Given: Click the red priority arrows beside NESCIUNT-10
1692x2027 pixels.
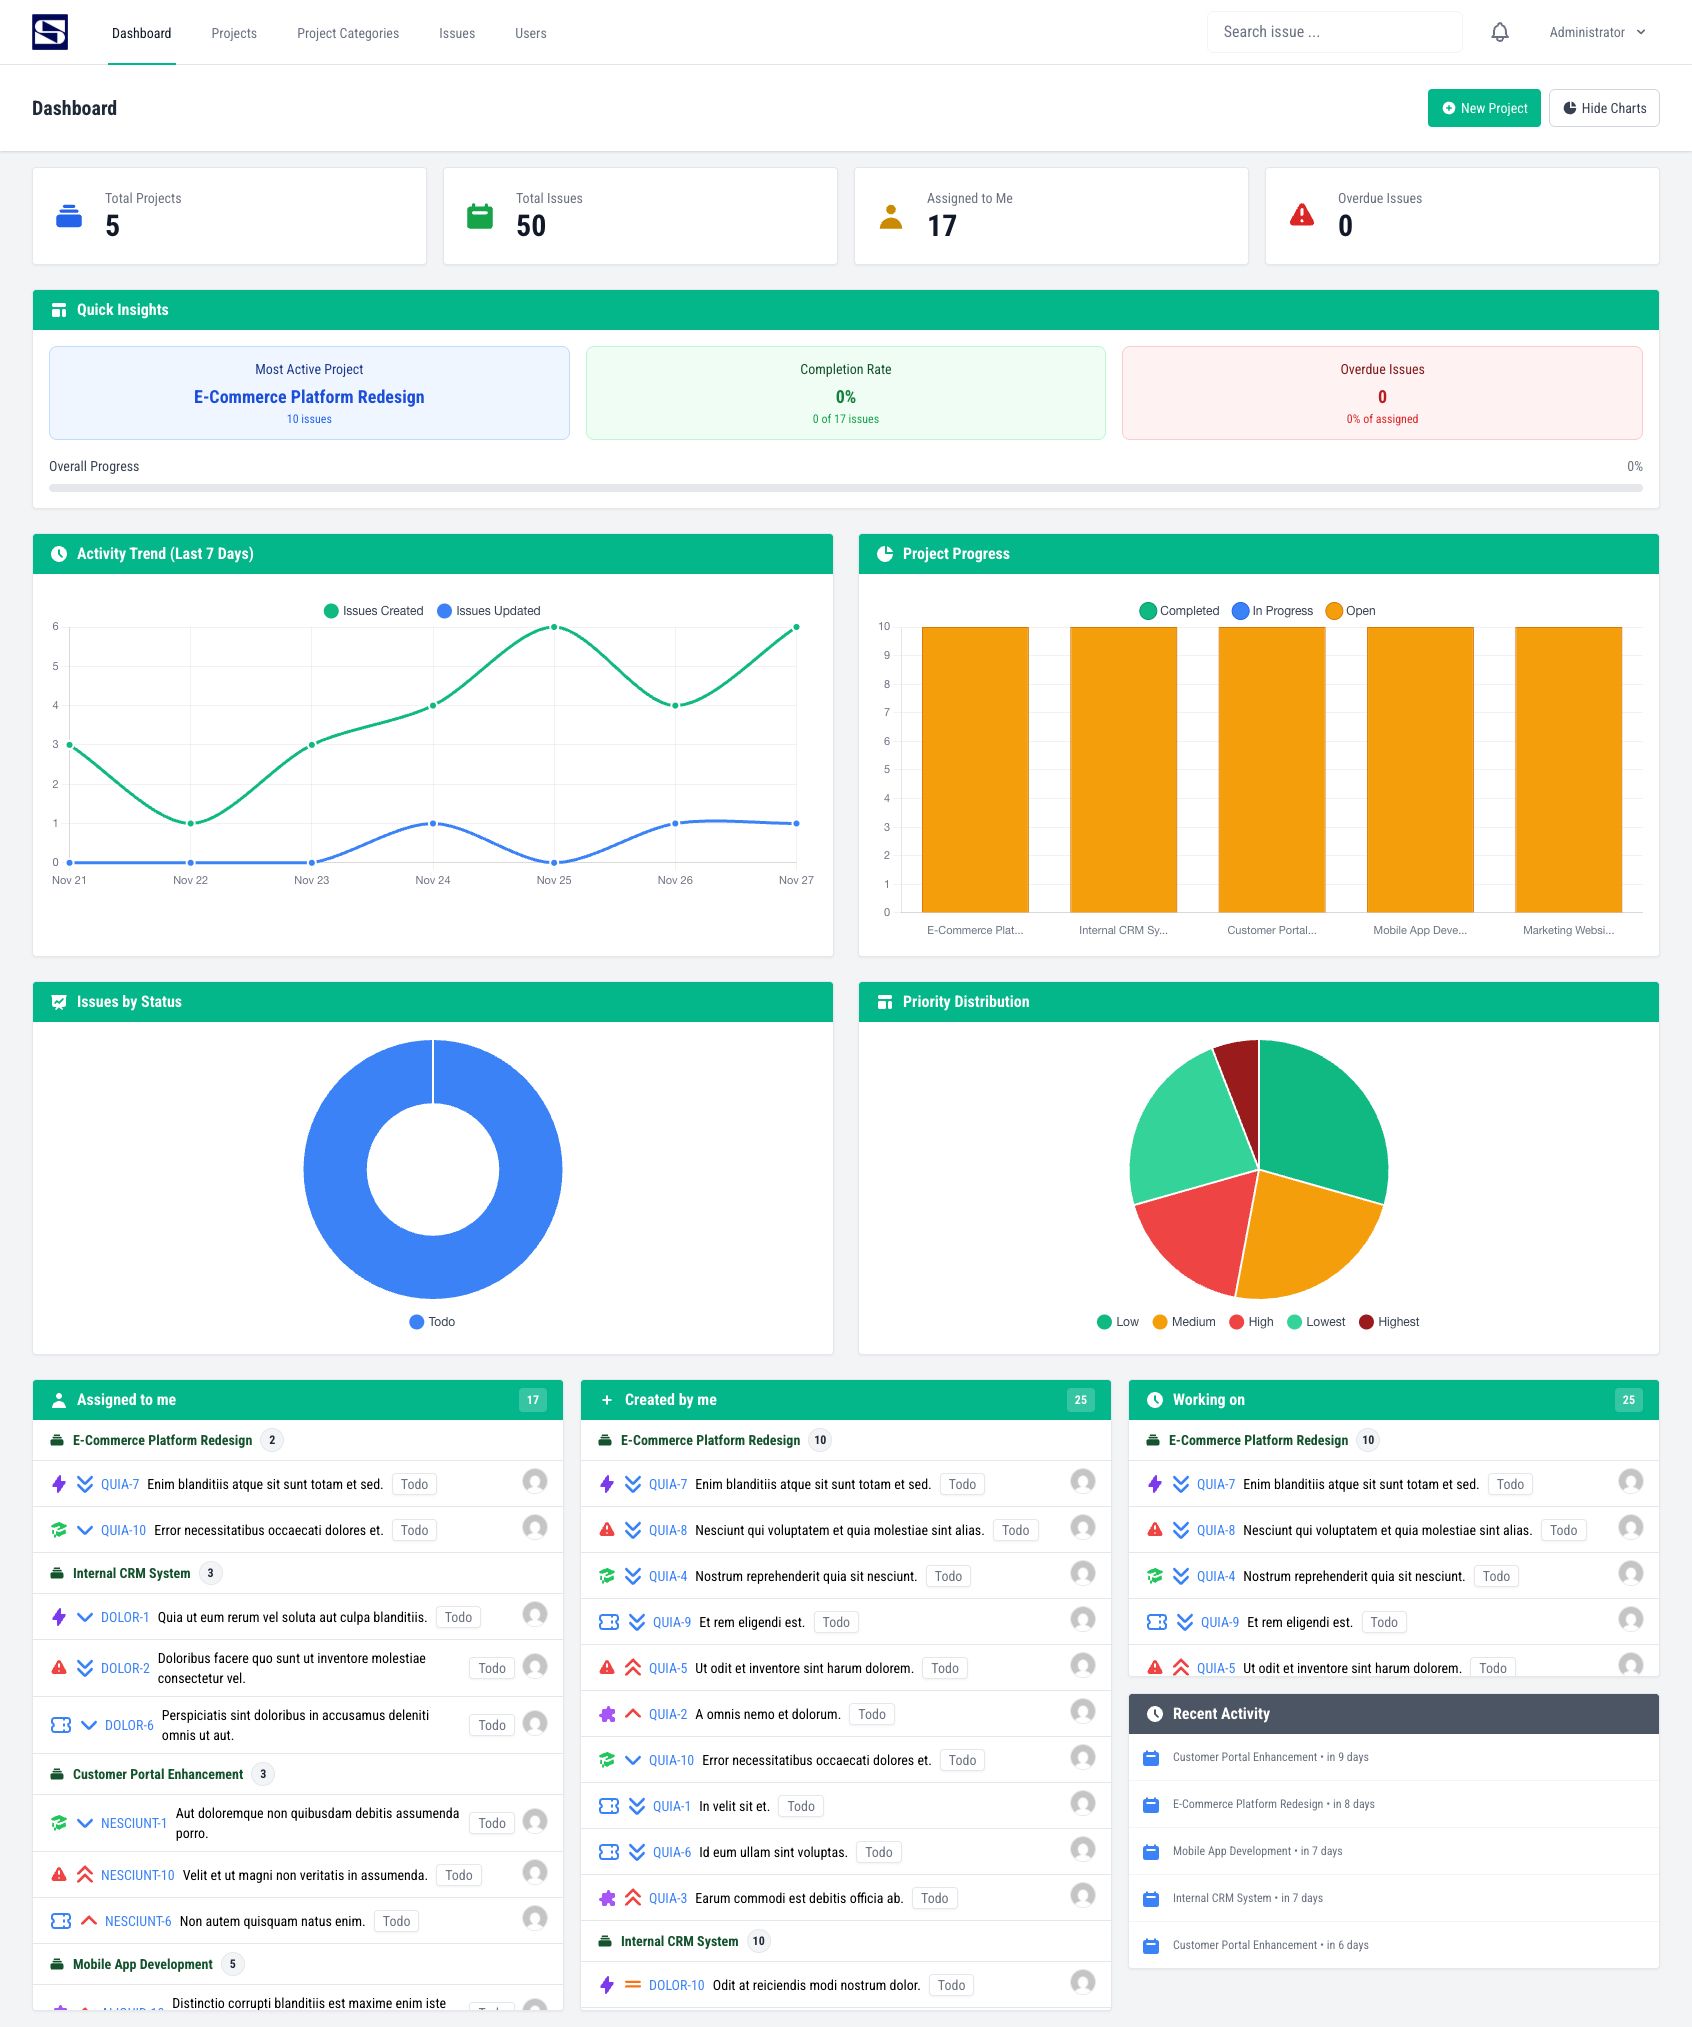Looking at the screenshot, I should tap(85, 1875).
